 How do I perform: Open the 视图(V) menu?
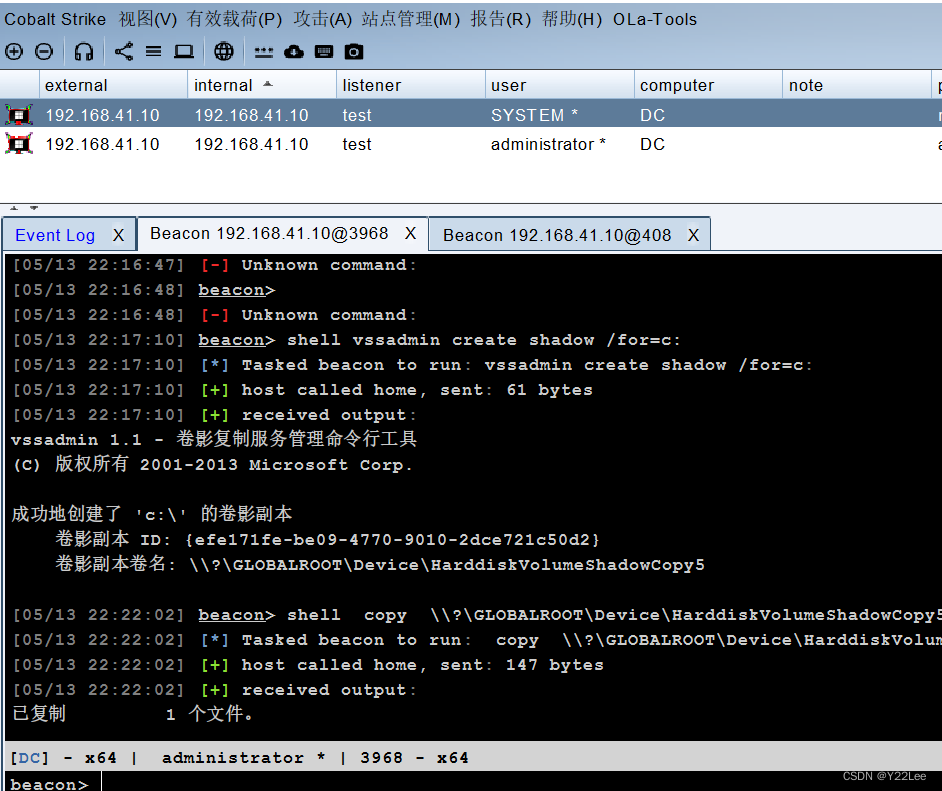(148, 19)
